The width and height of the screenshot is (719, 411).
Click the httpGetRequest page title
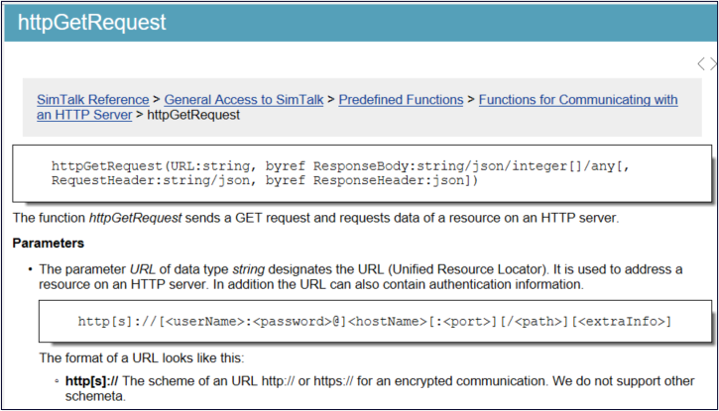point(92,22)
